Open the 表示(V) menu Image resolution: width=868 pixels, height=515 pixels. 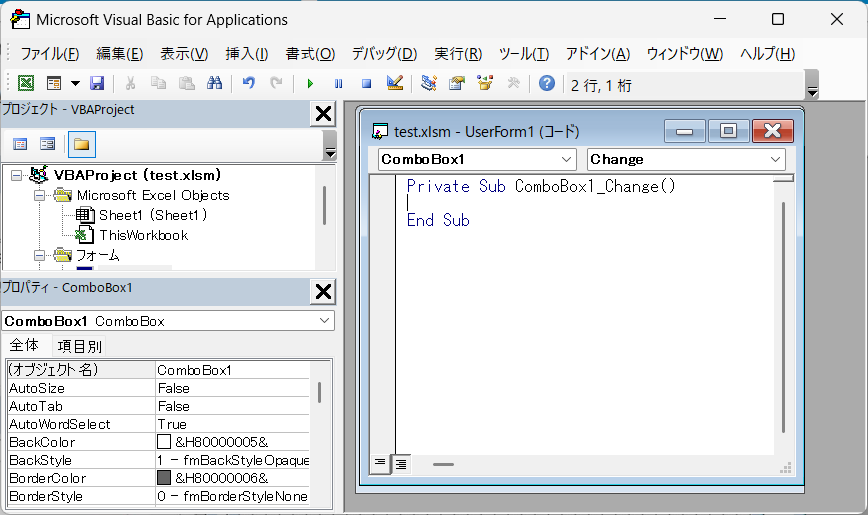[184, 54]
